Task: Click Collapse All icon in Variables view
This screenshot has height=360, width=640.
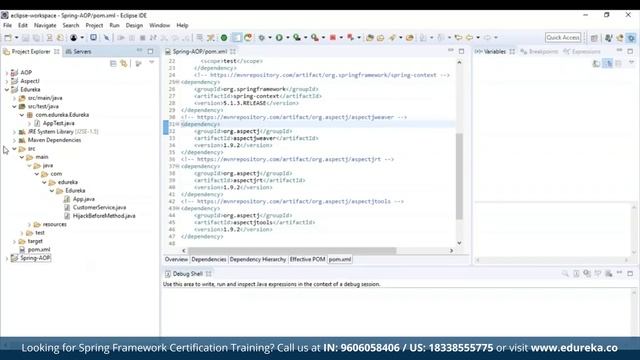Action: tap(618, 63)
